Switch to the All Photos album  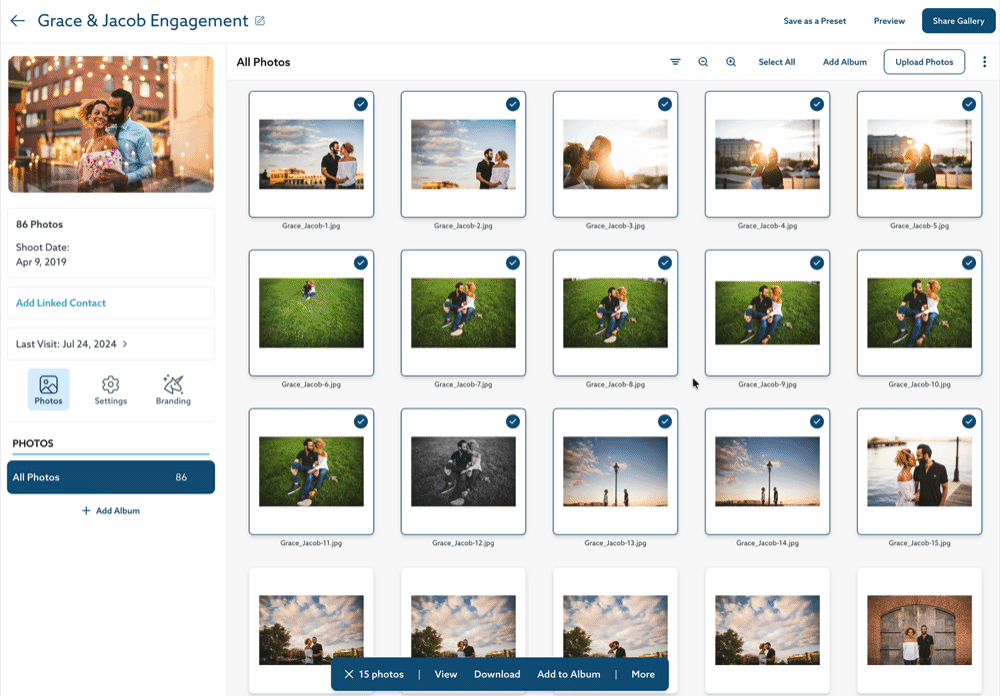(110, 477)
